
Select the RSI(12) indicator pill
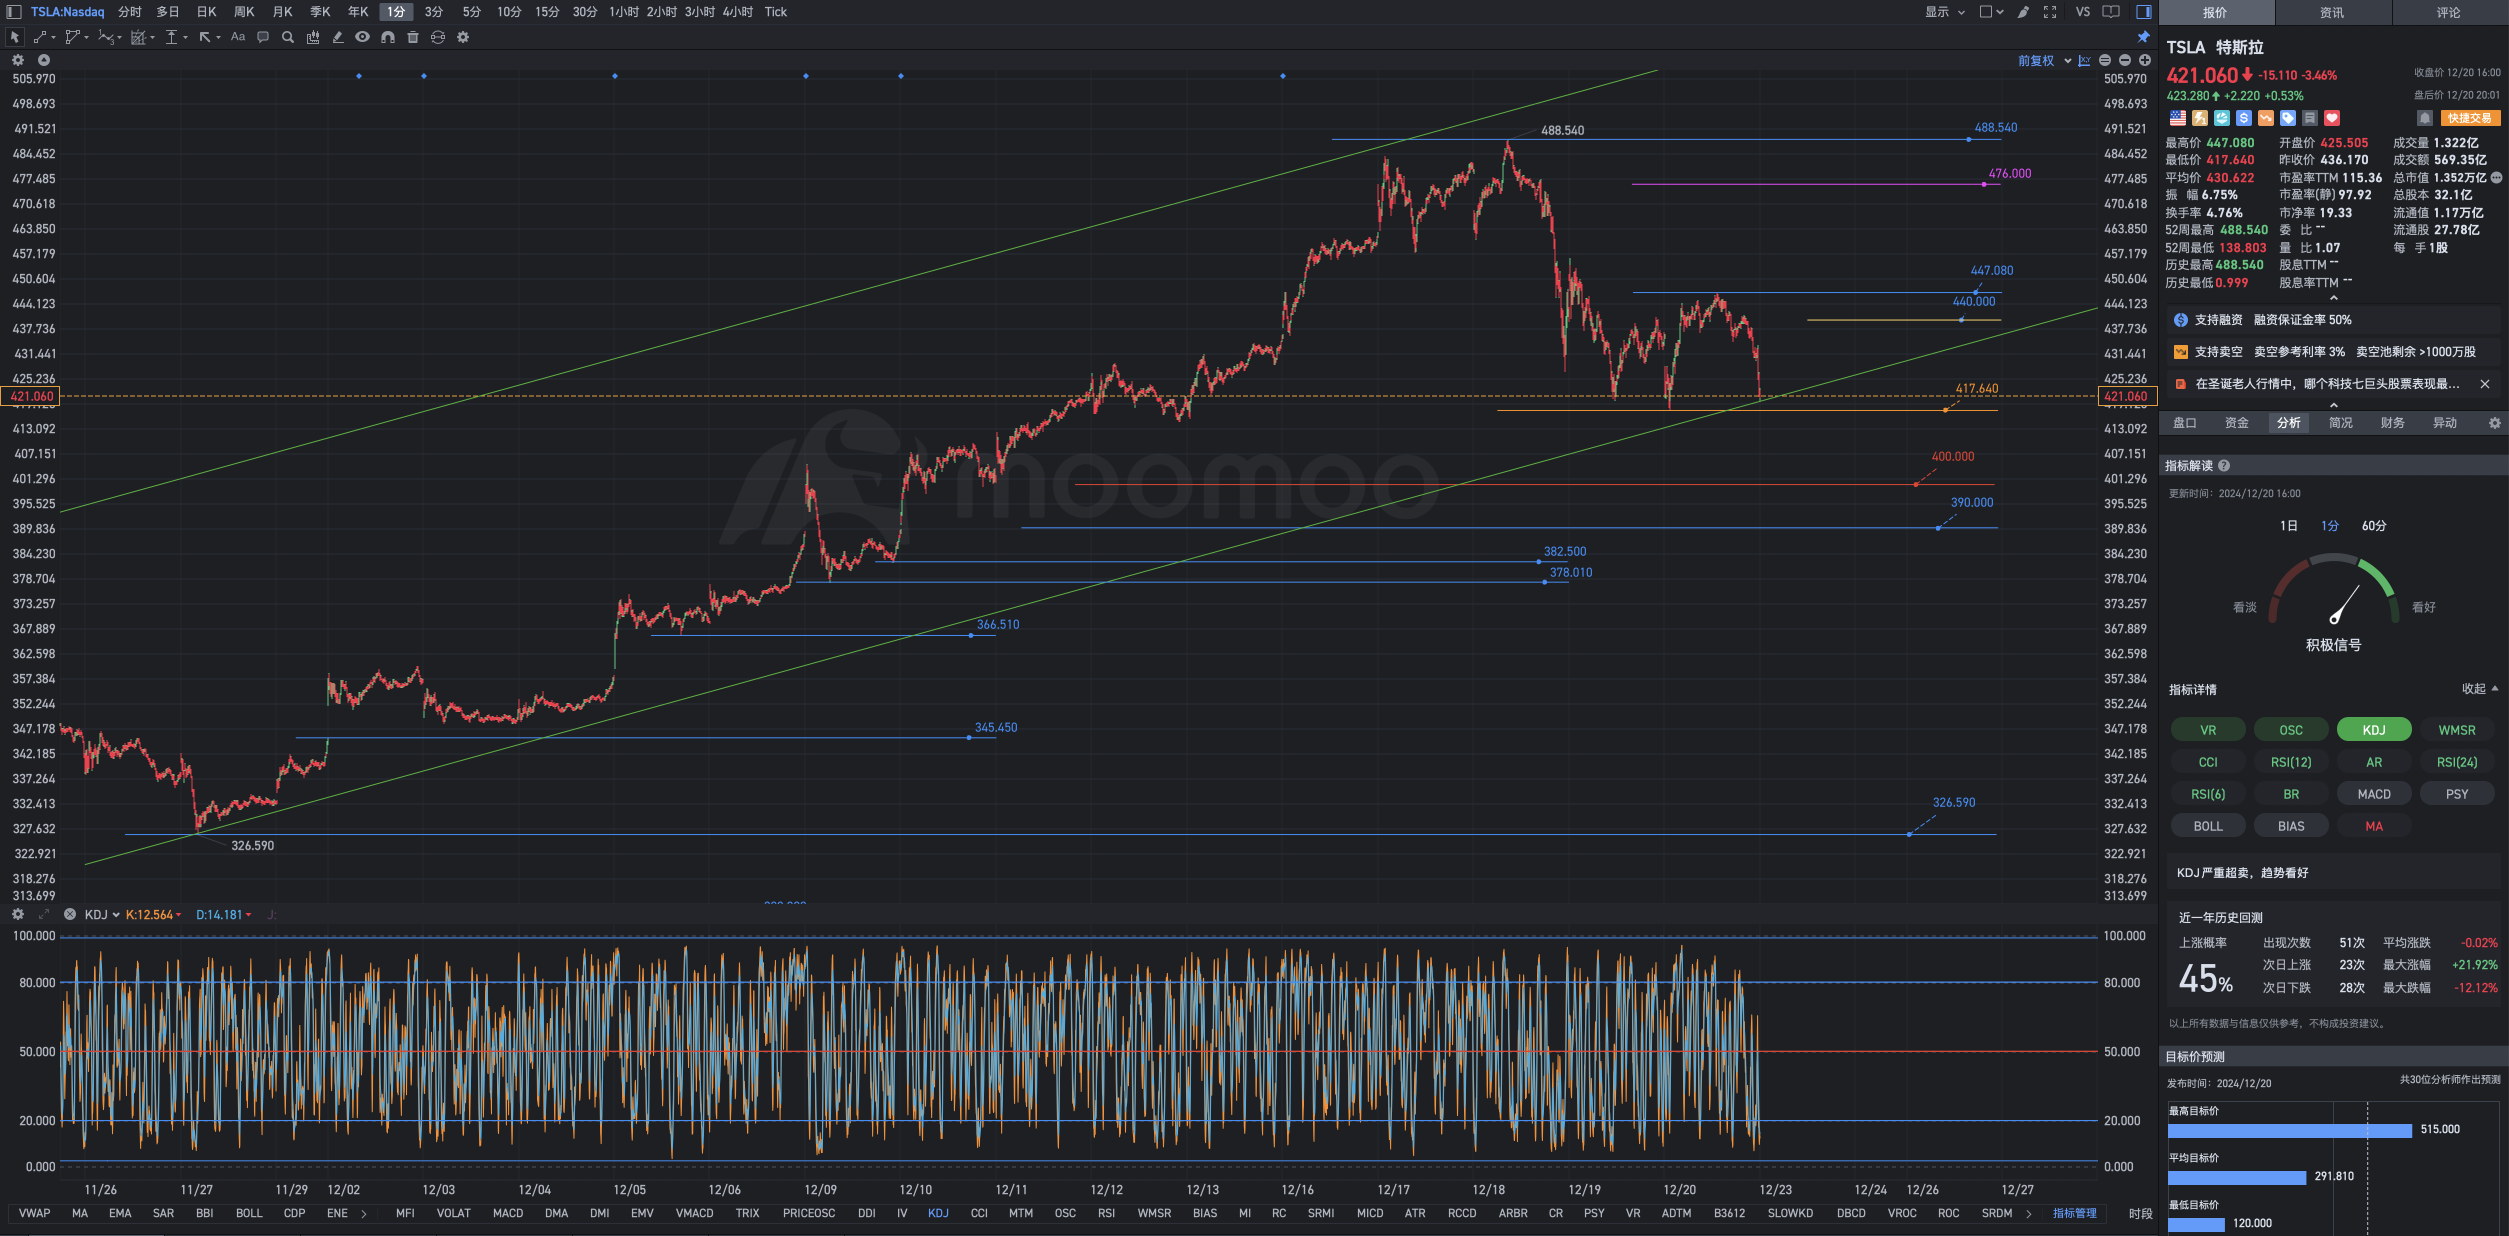pos(2291,762)
